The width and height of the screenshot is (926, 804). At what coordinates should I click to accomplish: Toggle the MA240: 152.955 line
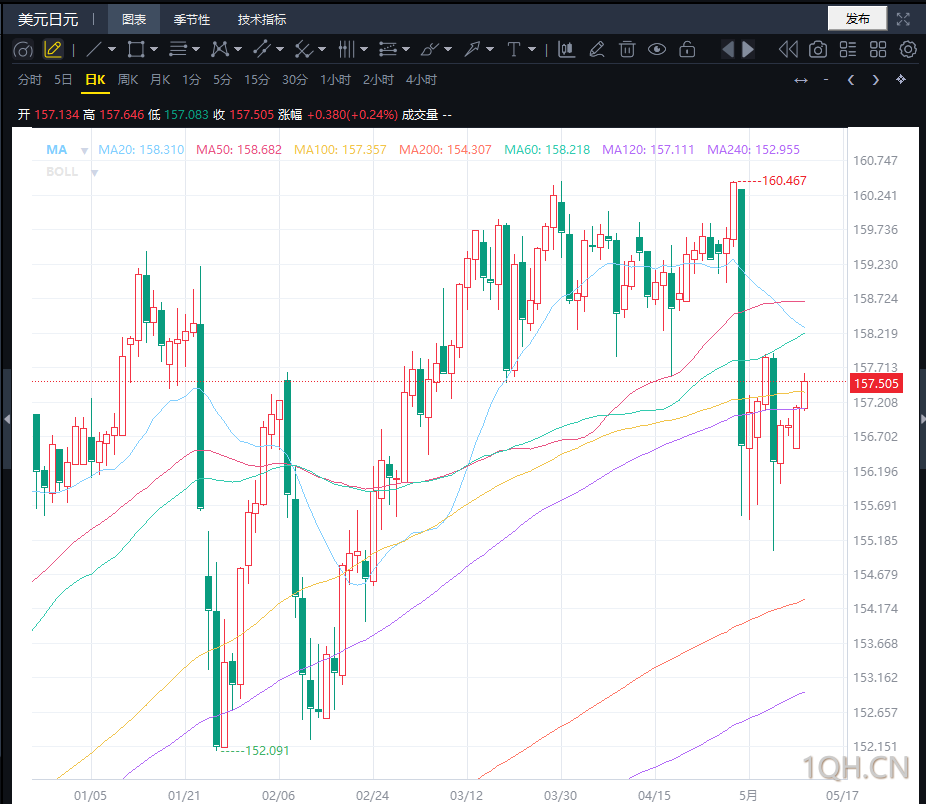click(754, 150)
